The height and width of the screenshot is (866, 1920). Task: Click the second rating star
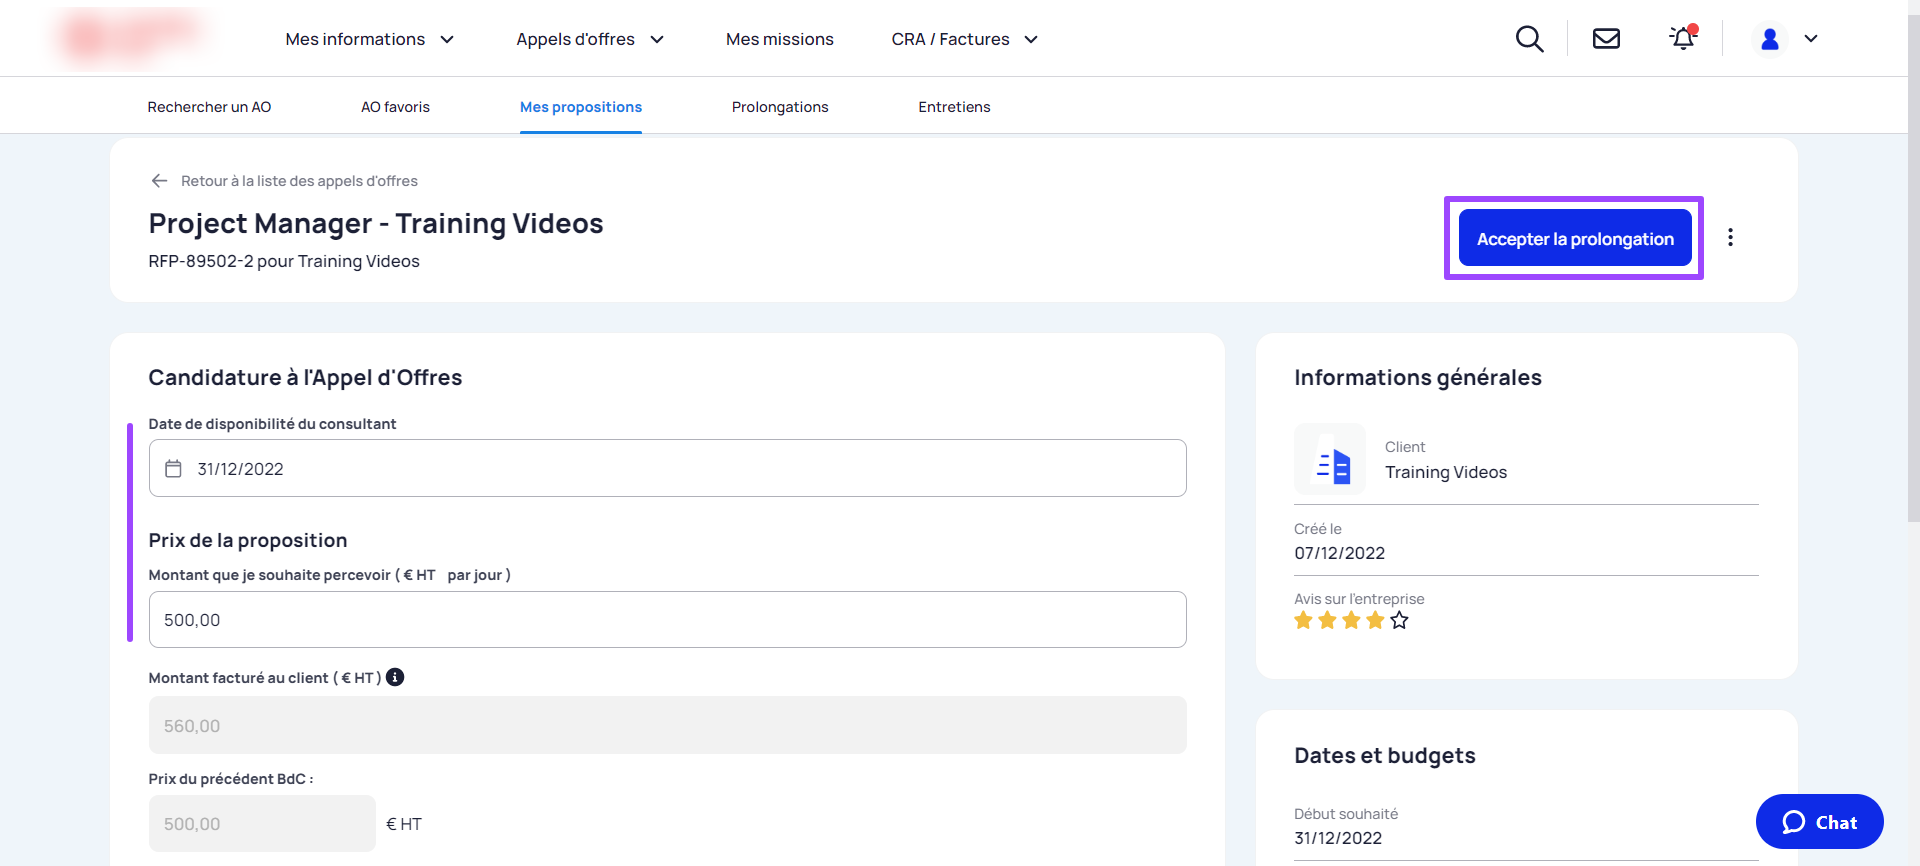point(1327,620)
